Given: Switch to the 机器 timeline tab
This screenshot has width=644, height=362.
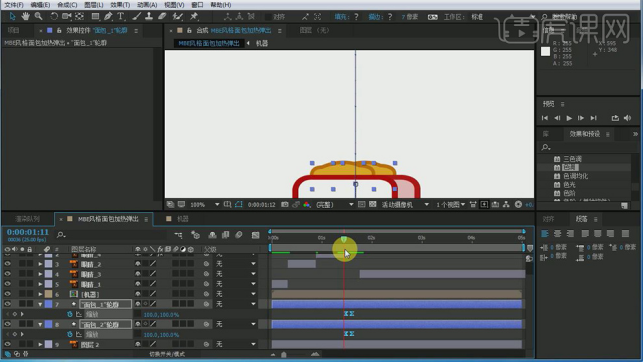Looking at the screenshot, I should point(182,219).
